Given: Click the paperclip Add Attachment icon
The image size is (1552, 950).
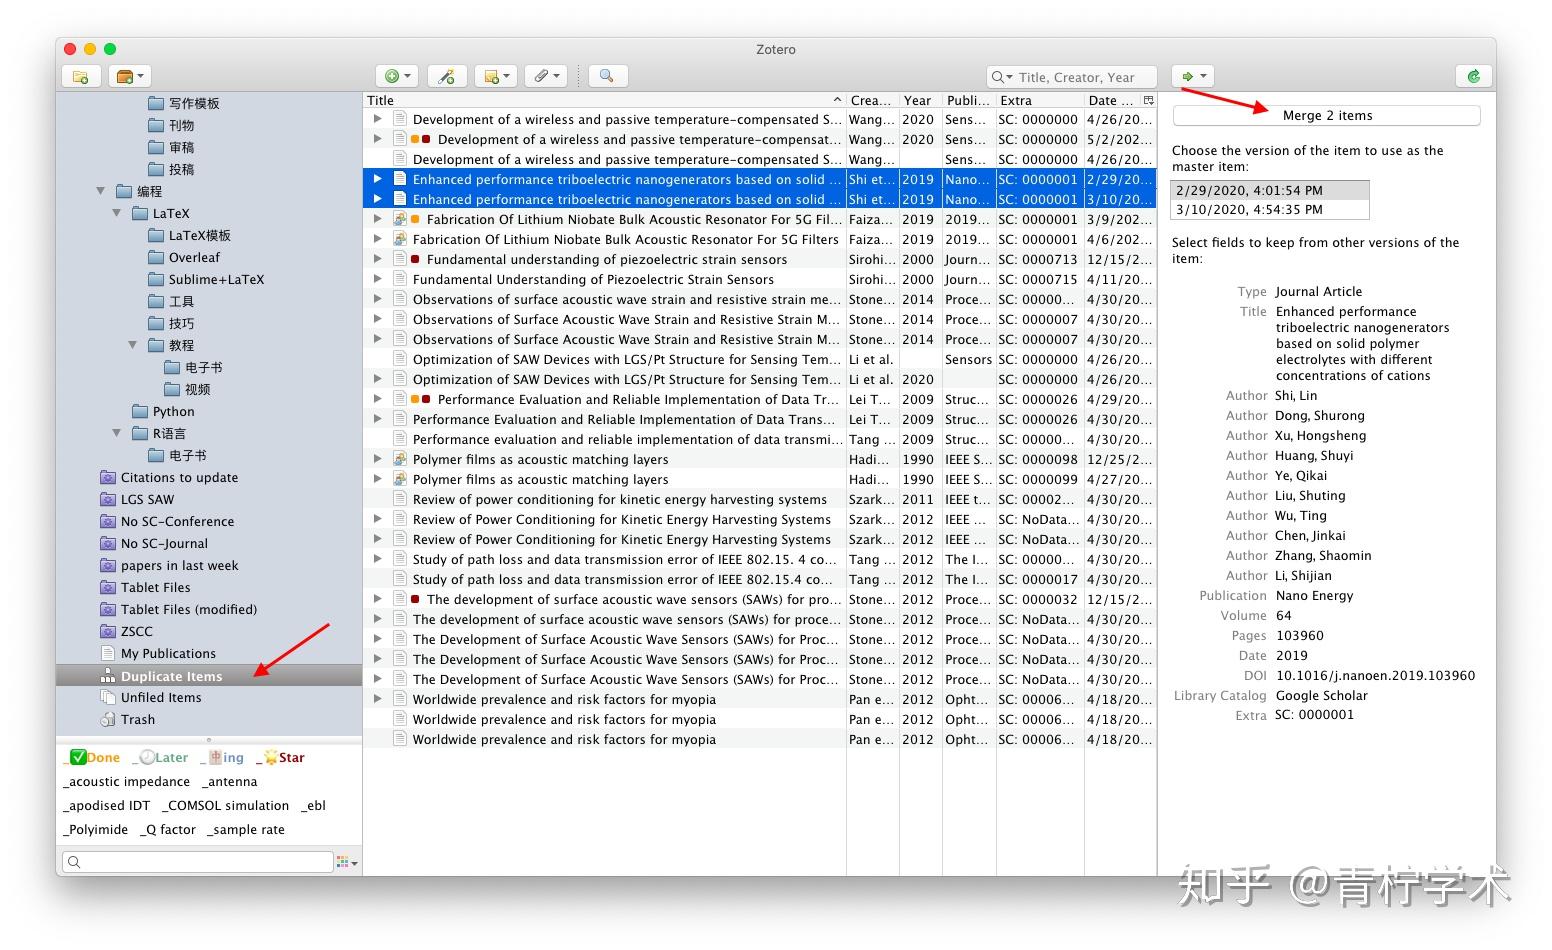Looking at the screenshot, I should (x=546, y=76).
